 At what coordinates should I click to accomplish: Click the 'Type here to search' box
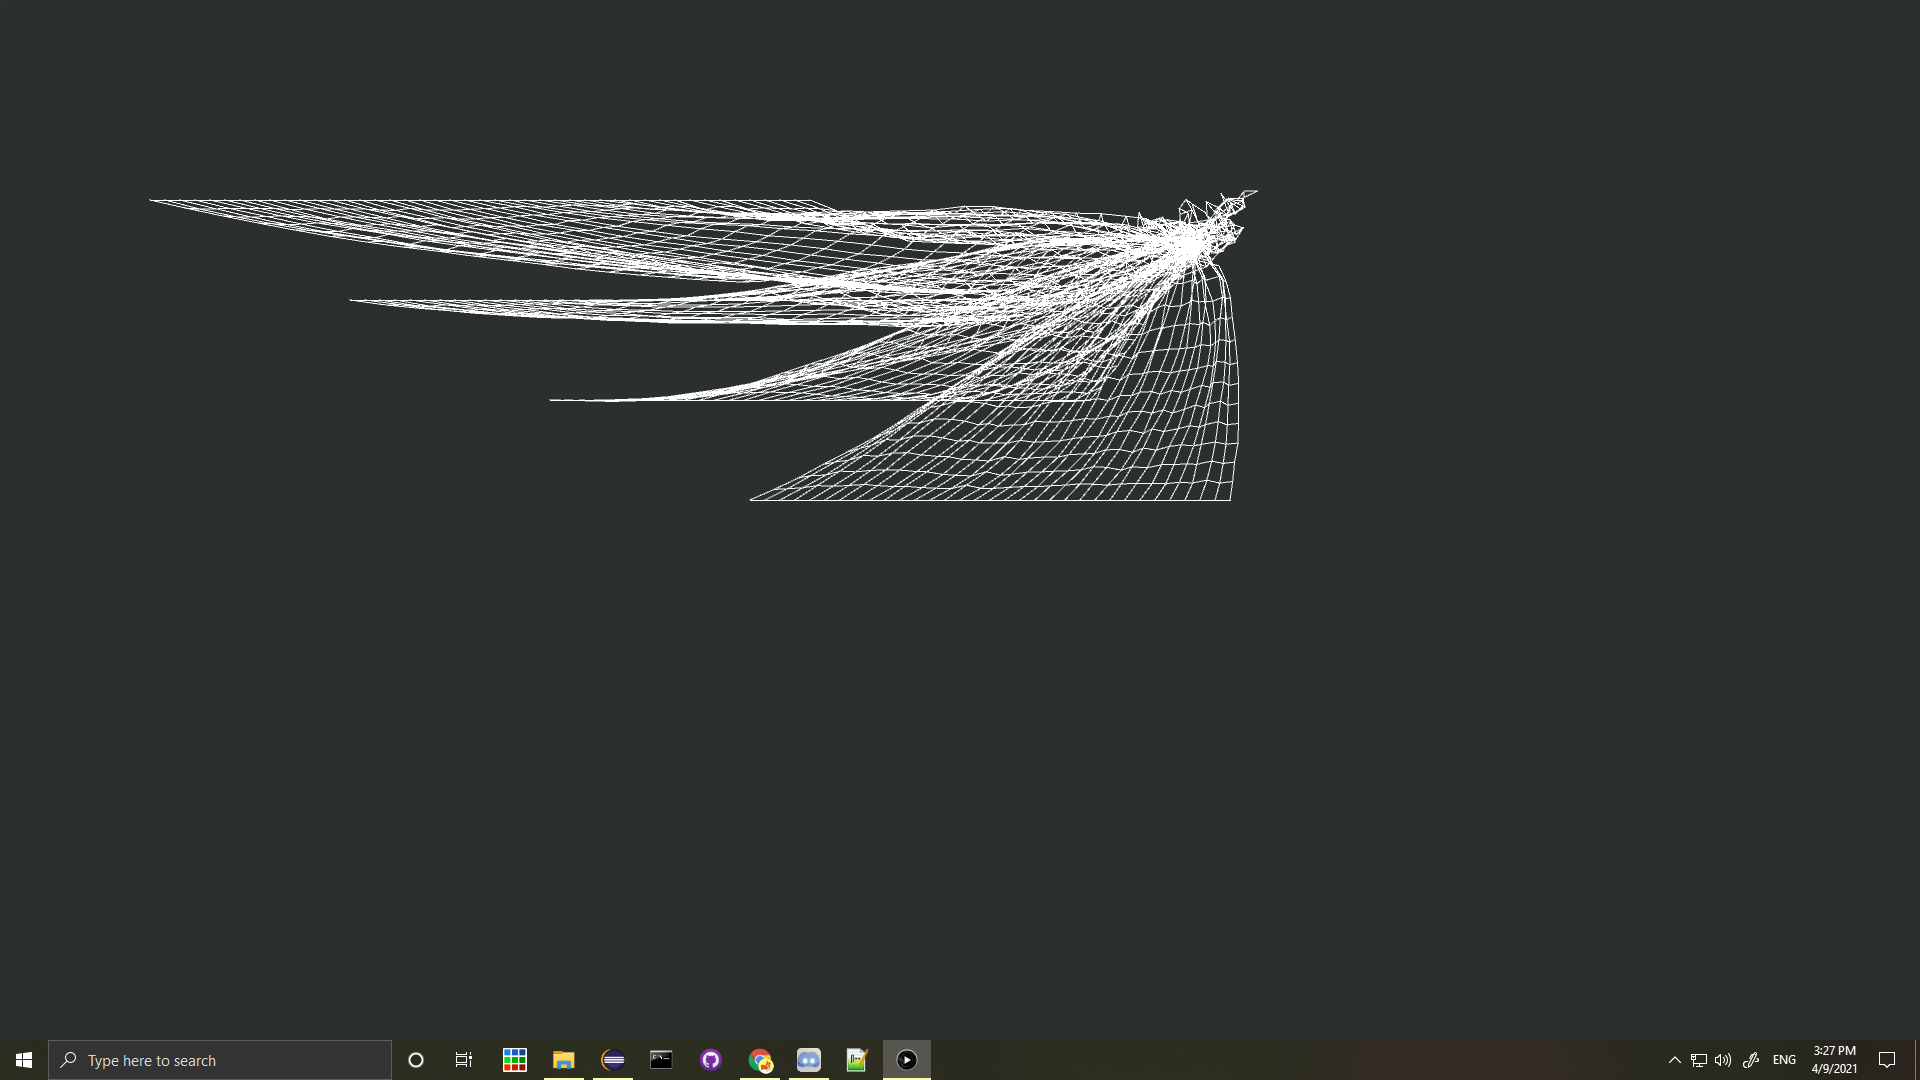(x=220, y=1060)
